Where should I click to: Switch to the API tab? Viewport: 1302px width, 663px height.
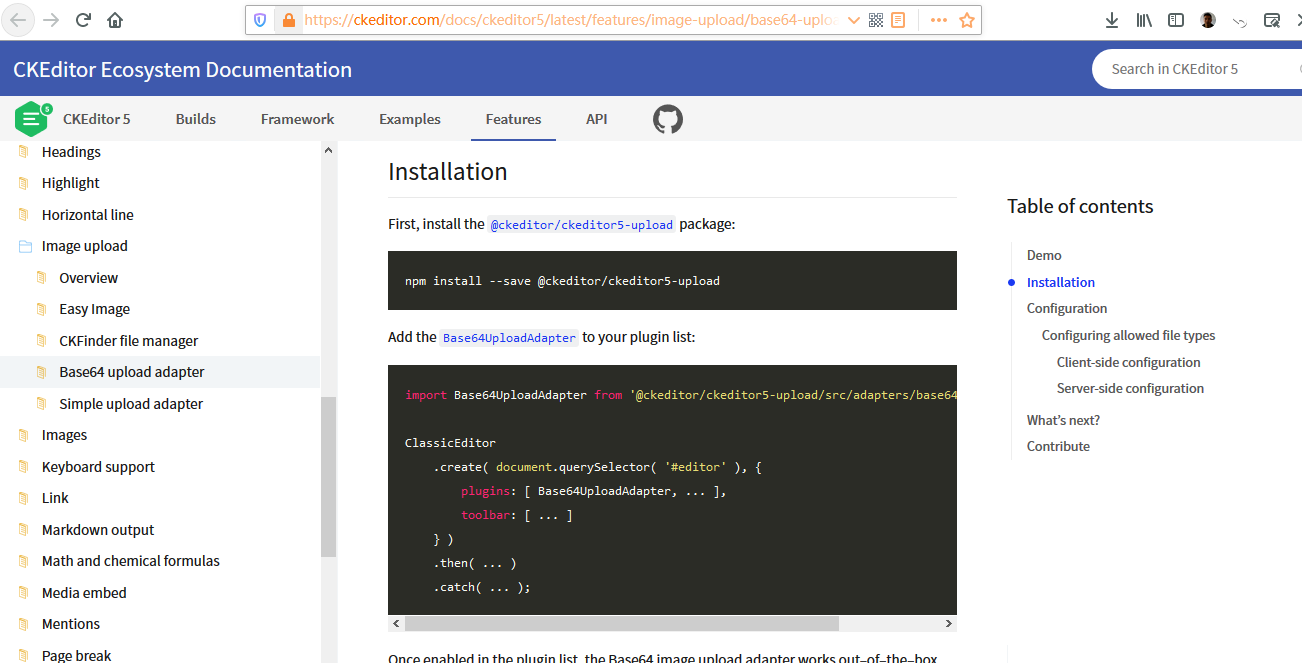597,119
